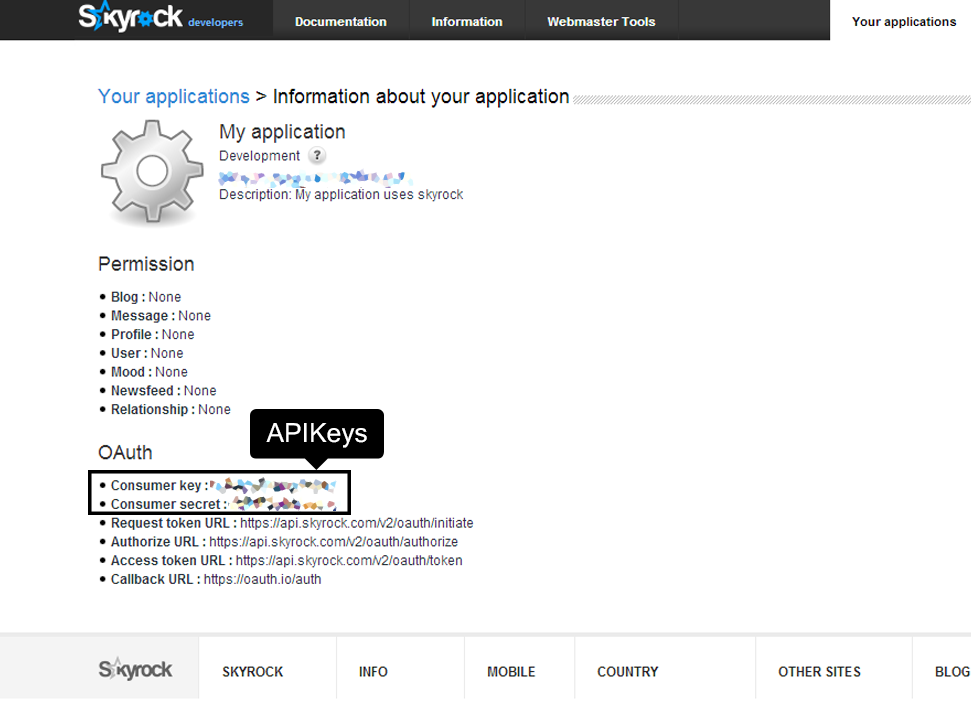This screenshot has width=971, height=714.
Task: Click the blurred Consumer key value
Action: pos(274,485)
